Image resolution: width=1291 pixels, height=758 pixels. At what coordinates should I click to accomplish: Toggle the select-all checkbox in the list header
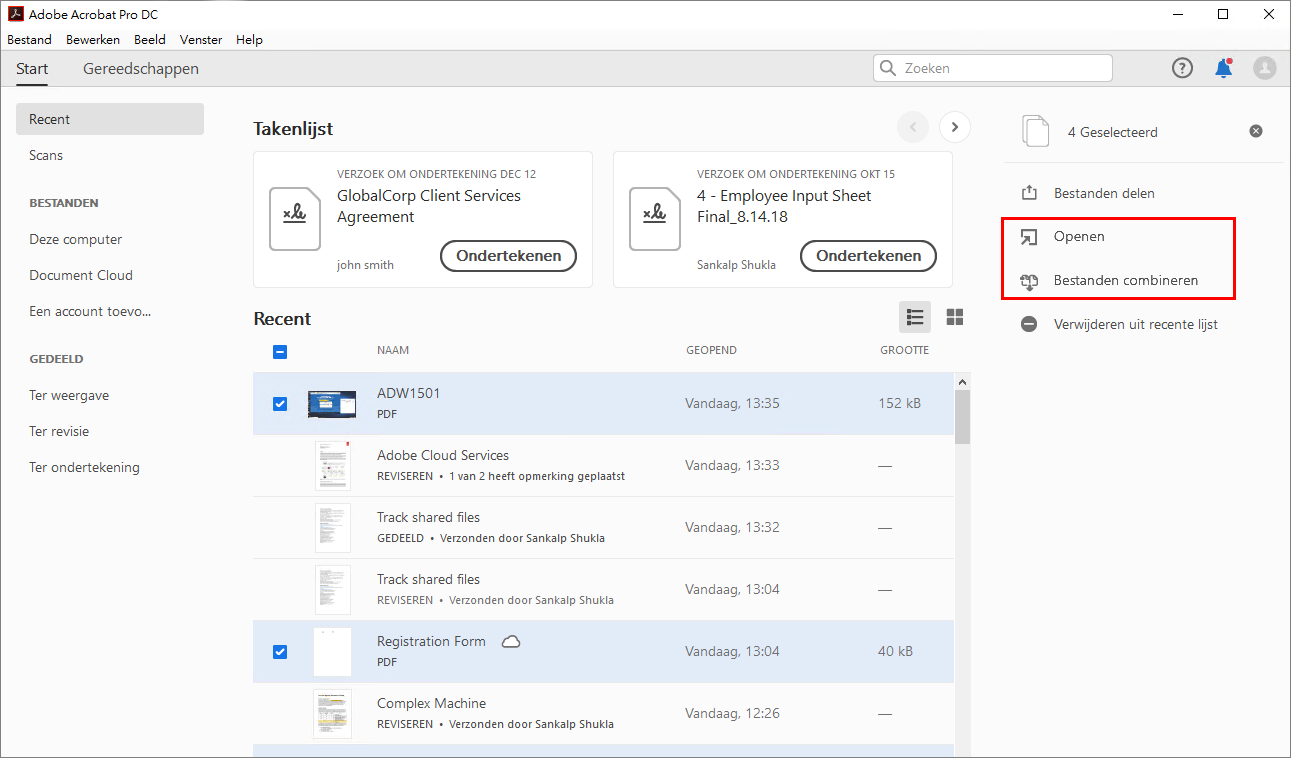pos(280,351)
